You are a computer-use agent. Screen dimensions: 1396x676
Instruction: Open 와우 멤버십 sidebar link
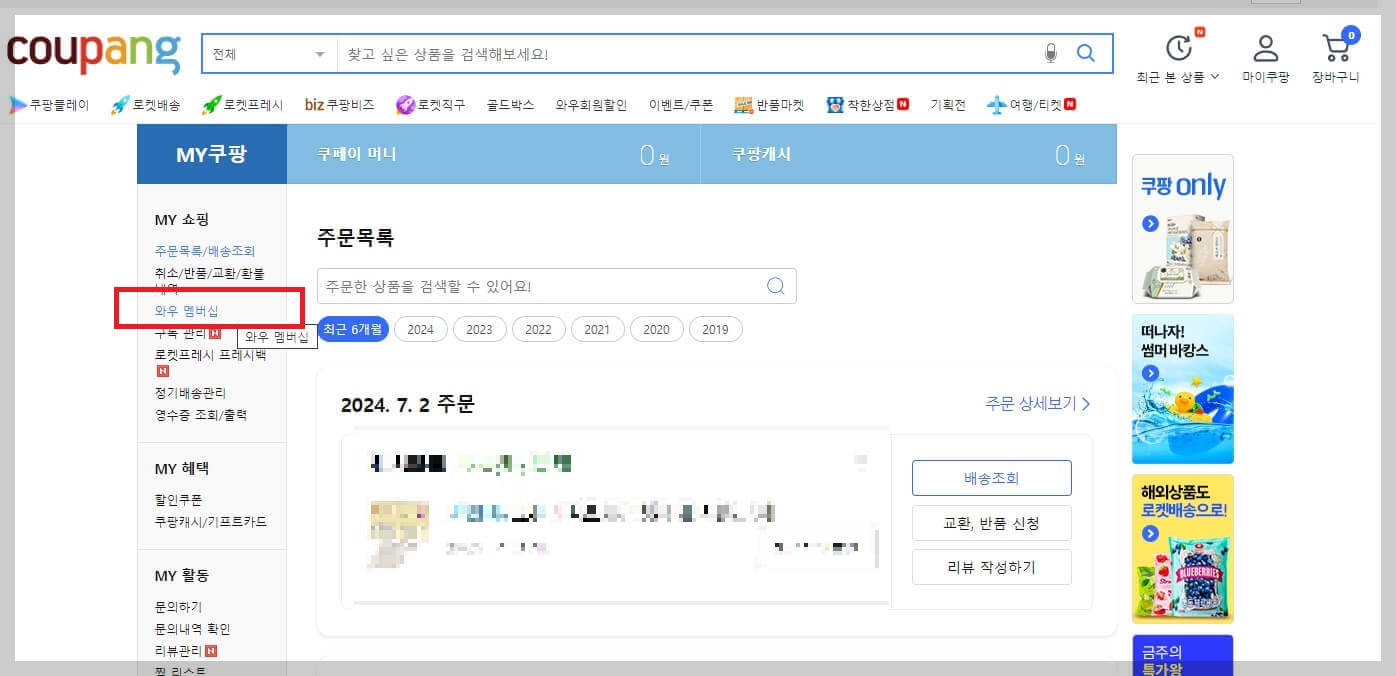point(187,311)
